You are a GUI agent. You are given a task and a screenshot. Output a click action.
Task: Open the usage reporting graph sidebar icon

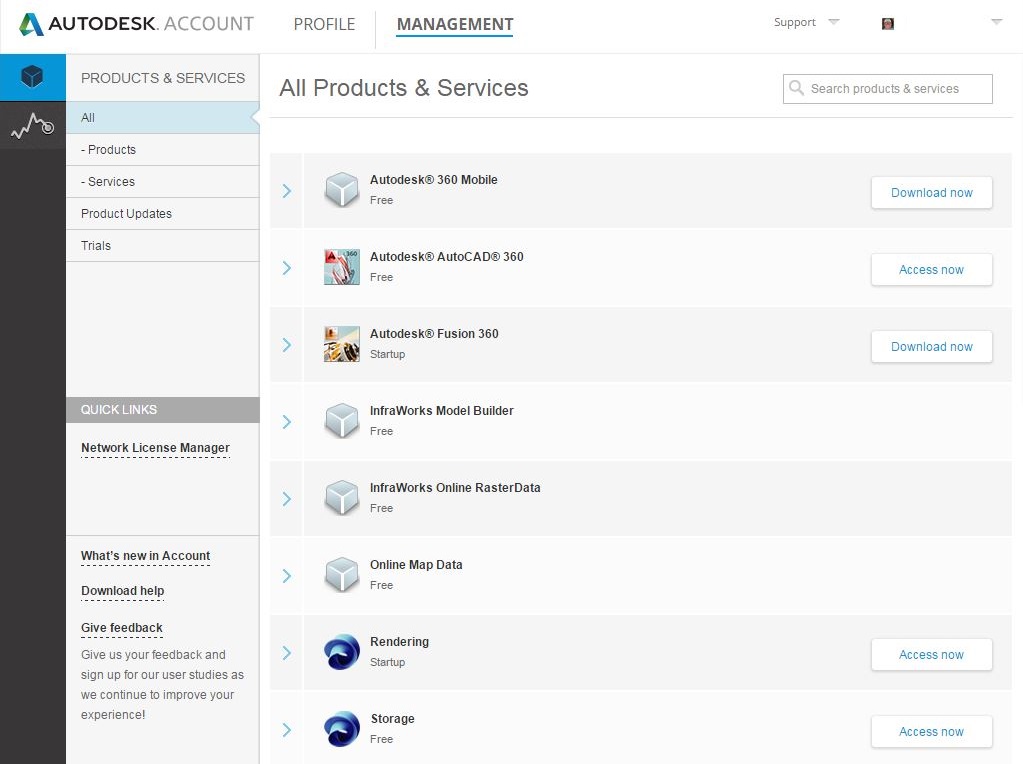click(x=32, y=125)
